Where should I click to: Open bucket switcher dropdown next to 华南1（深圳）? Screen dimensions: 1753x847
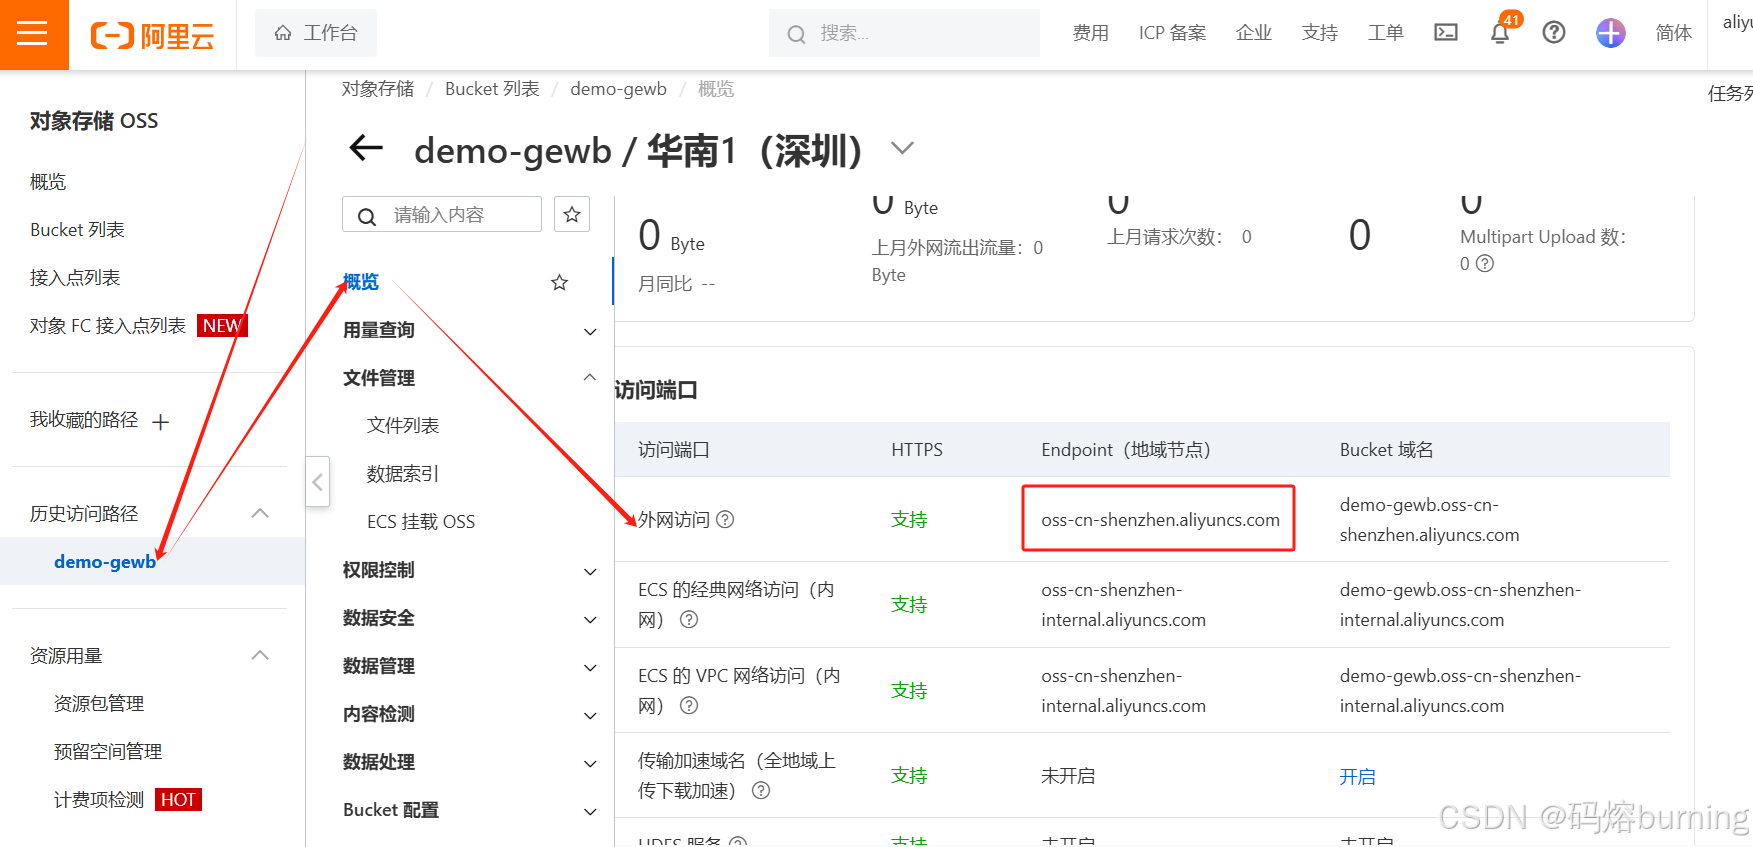pos(902,149)
